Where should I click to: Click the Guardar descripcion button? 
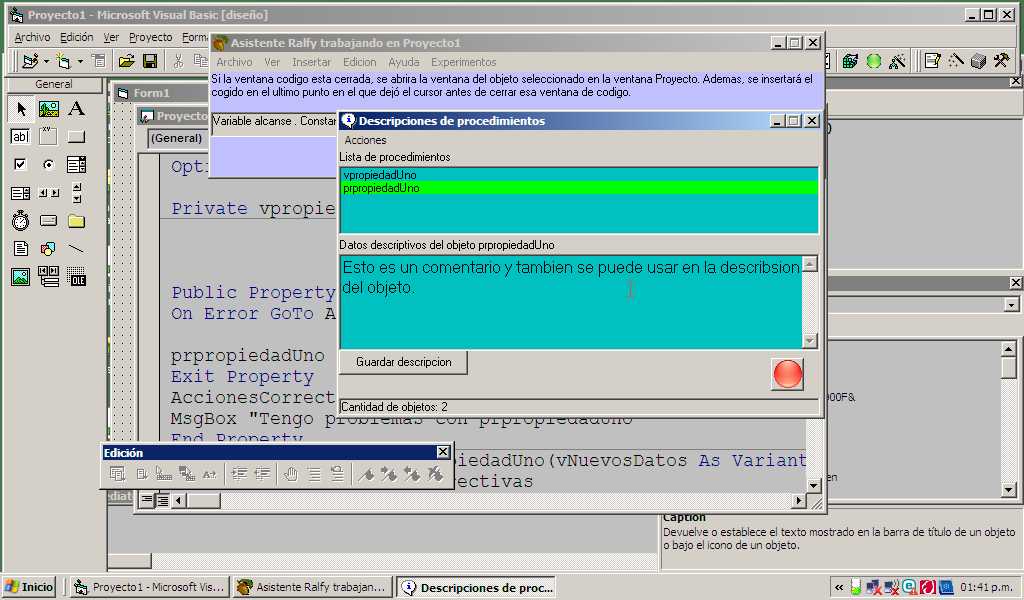click(x=404, y=362)
